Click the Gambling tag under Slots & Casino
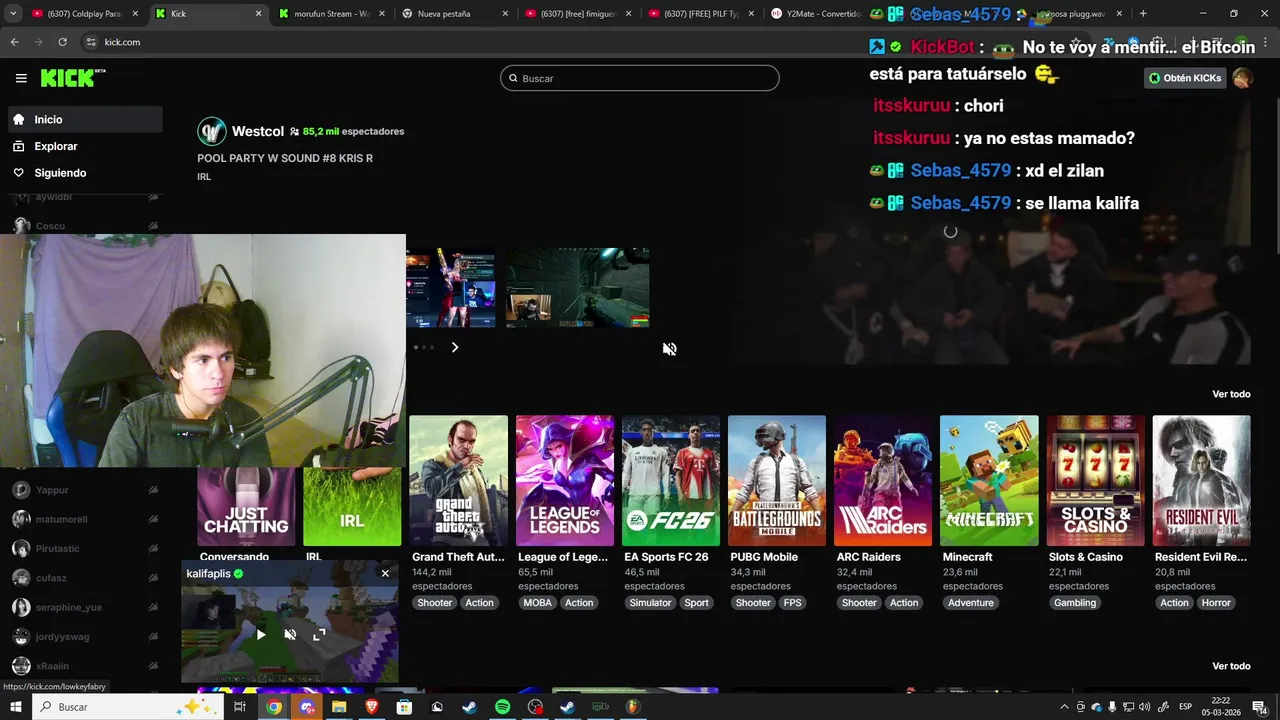Screen dimensions: 1280x720 click(x=1075, y=603)
